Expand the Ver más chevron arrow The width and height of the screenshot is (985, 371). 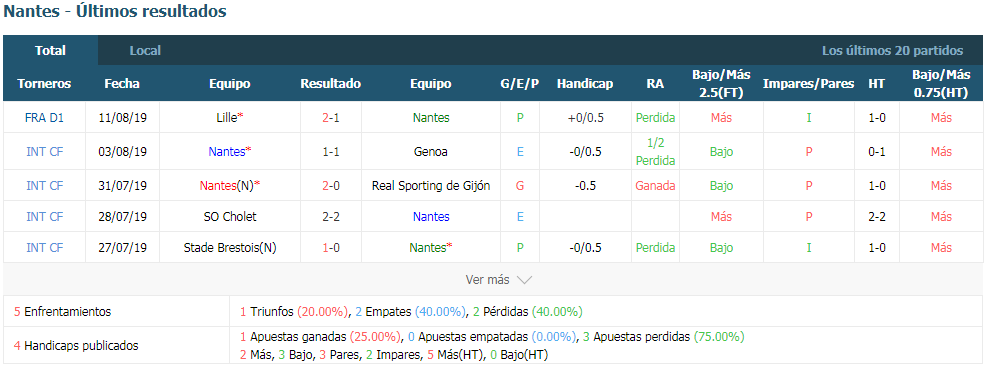pyautogui.click(x=524, y=280)
